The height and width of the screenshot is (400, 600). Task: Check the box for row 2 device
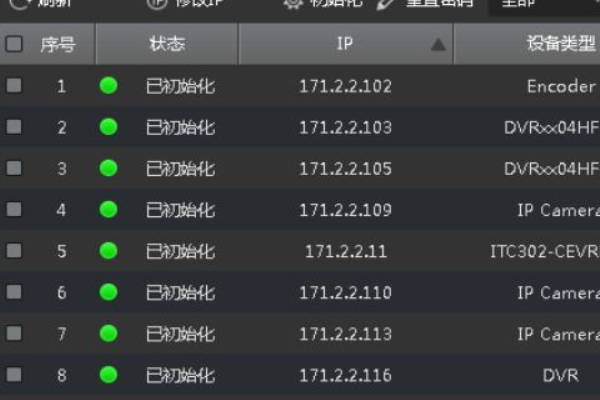[x=14, y=127]
